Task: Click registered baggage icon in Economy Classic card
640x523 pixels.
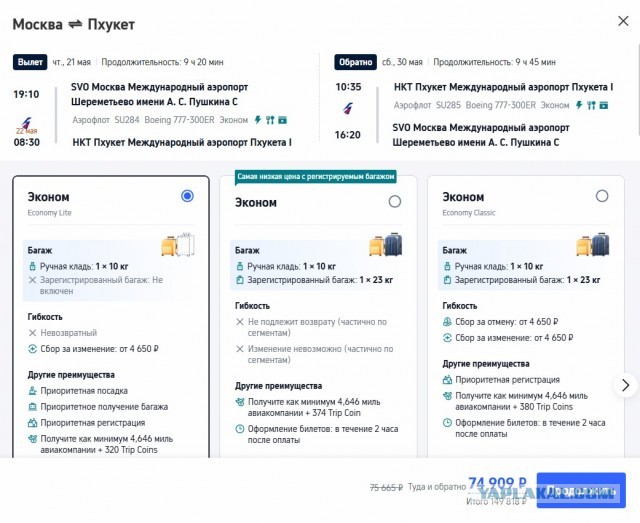Action: tap(447, 280)
